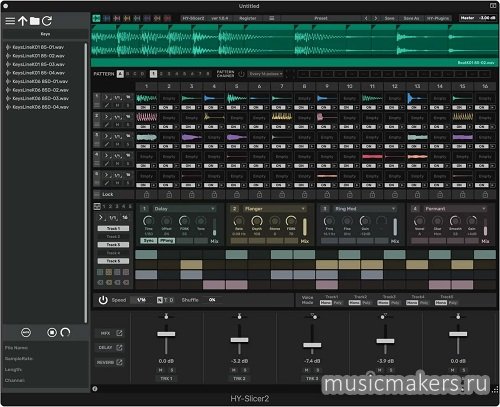Viewport: 500px width, 407px height.
Task: Click the resize grip icon bottom right
Action: pos(495,389)
